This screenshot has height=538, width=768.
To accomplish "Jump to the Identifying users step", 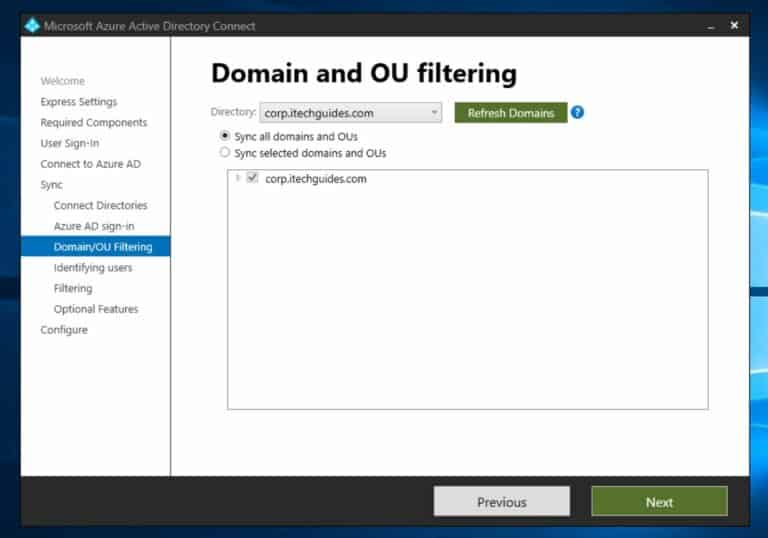I will 93,268.
